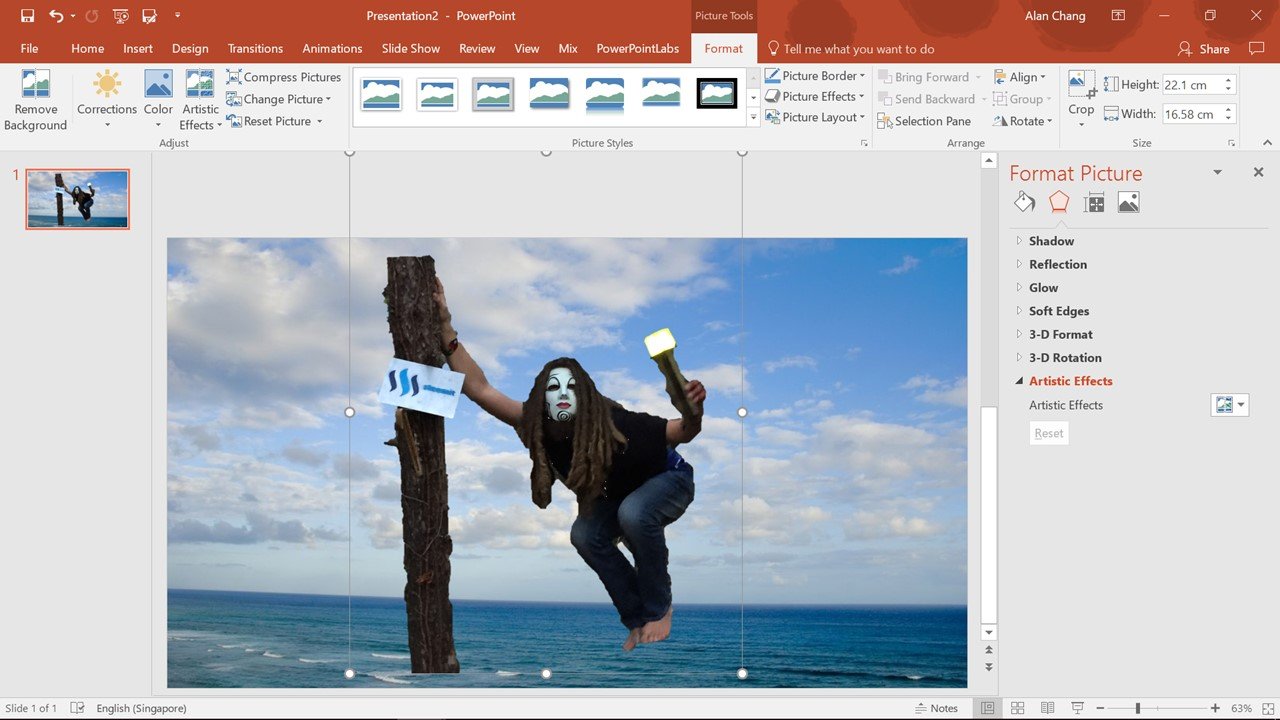Click Compress Pictures
The image size is (1280, 720).
[x=284, y=77]
